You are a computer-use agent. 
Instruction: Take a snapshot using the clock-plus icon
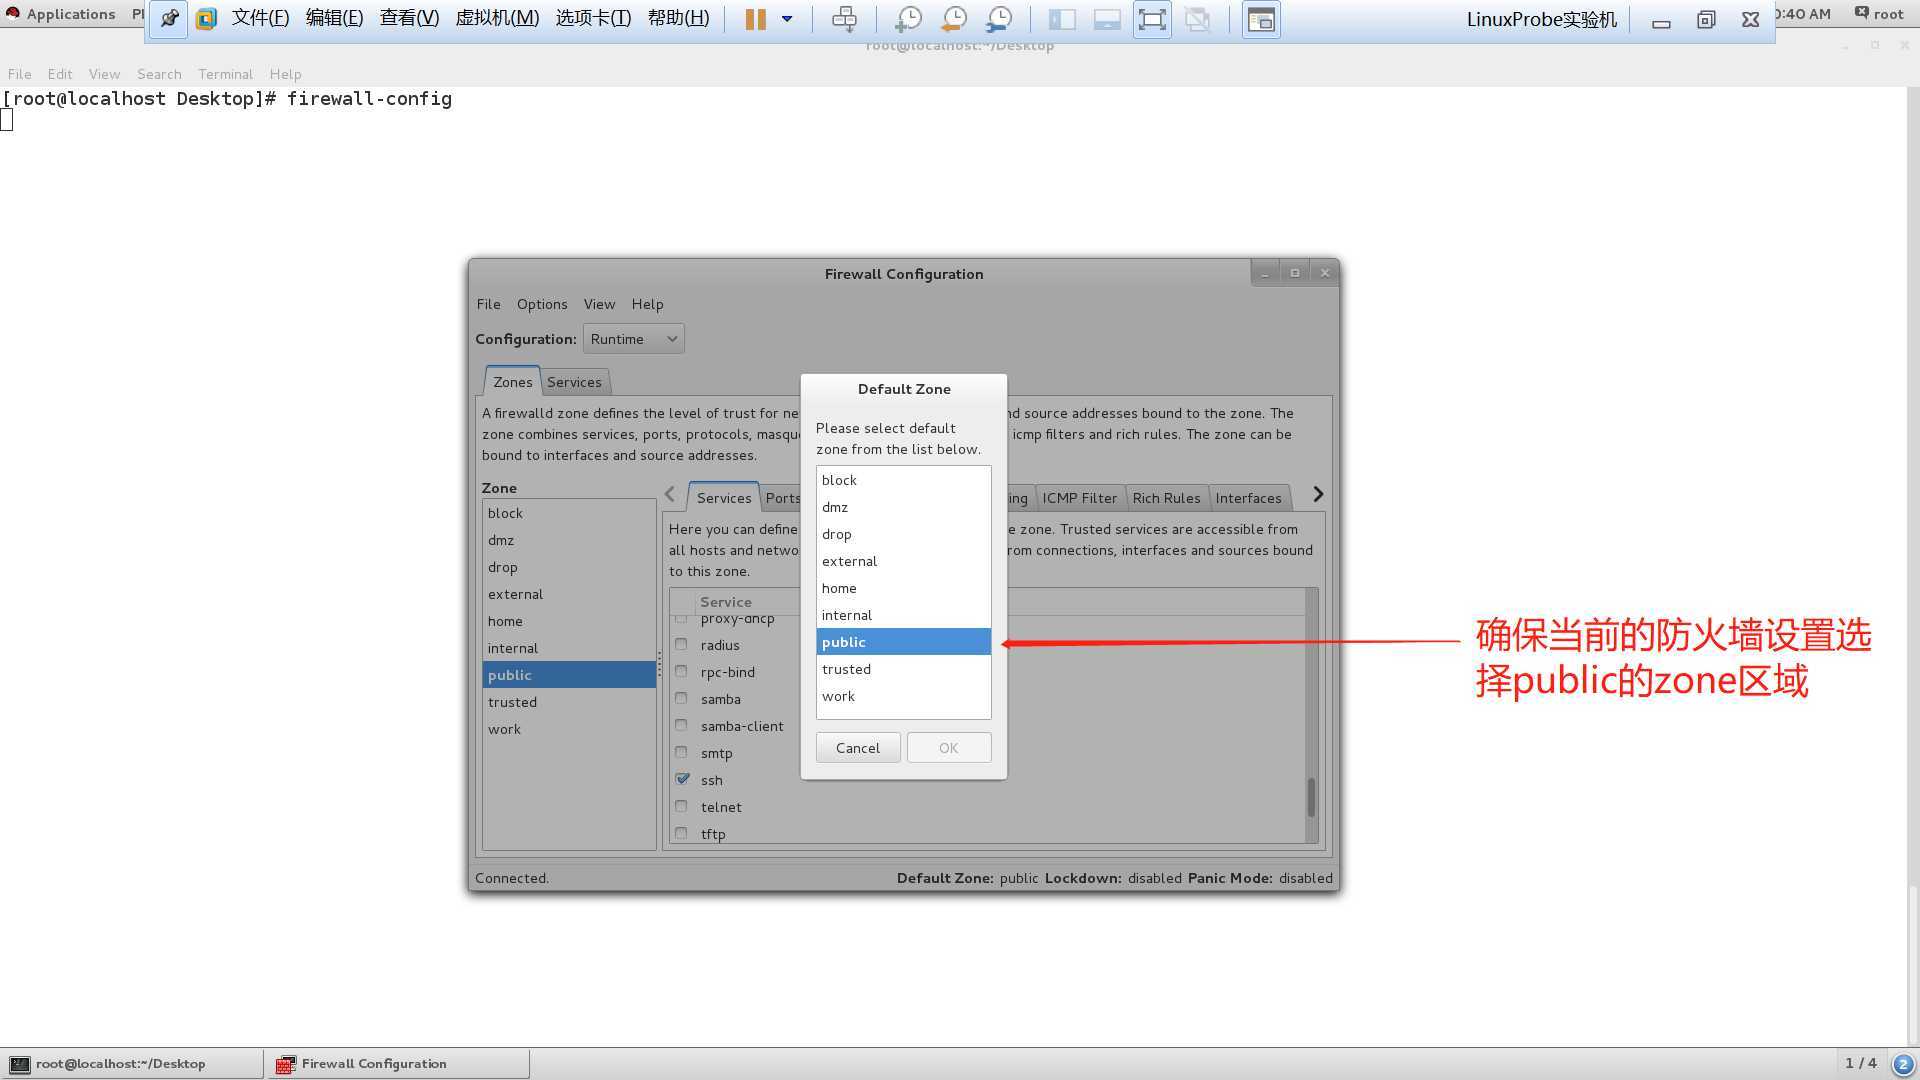(x=908, y=19)
